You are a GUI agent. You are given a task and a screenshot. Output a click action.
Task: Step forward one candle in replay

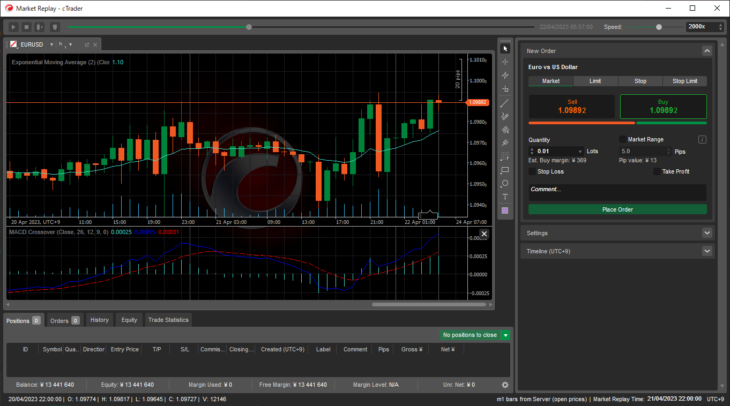(40, 27)
